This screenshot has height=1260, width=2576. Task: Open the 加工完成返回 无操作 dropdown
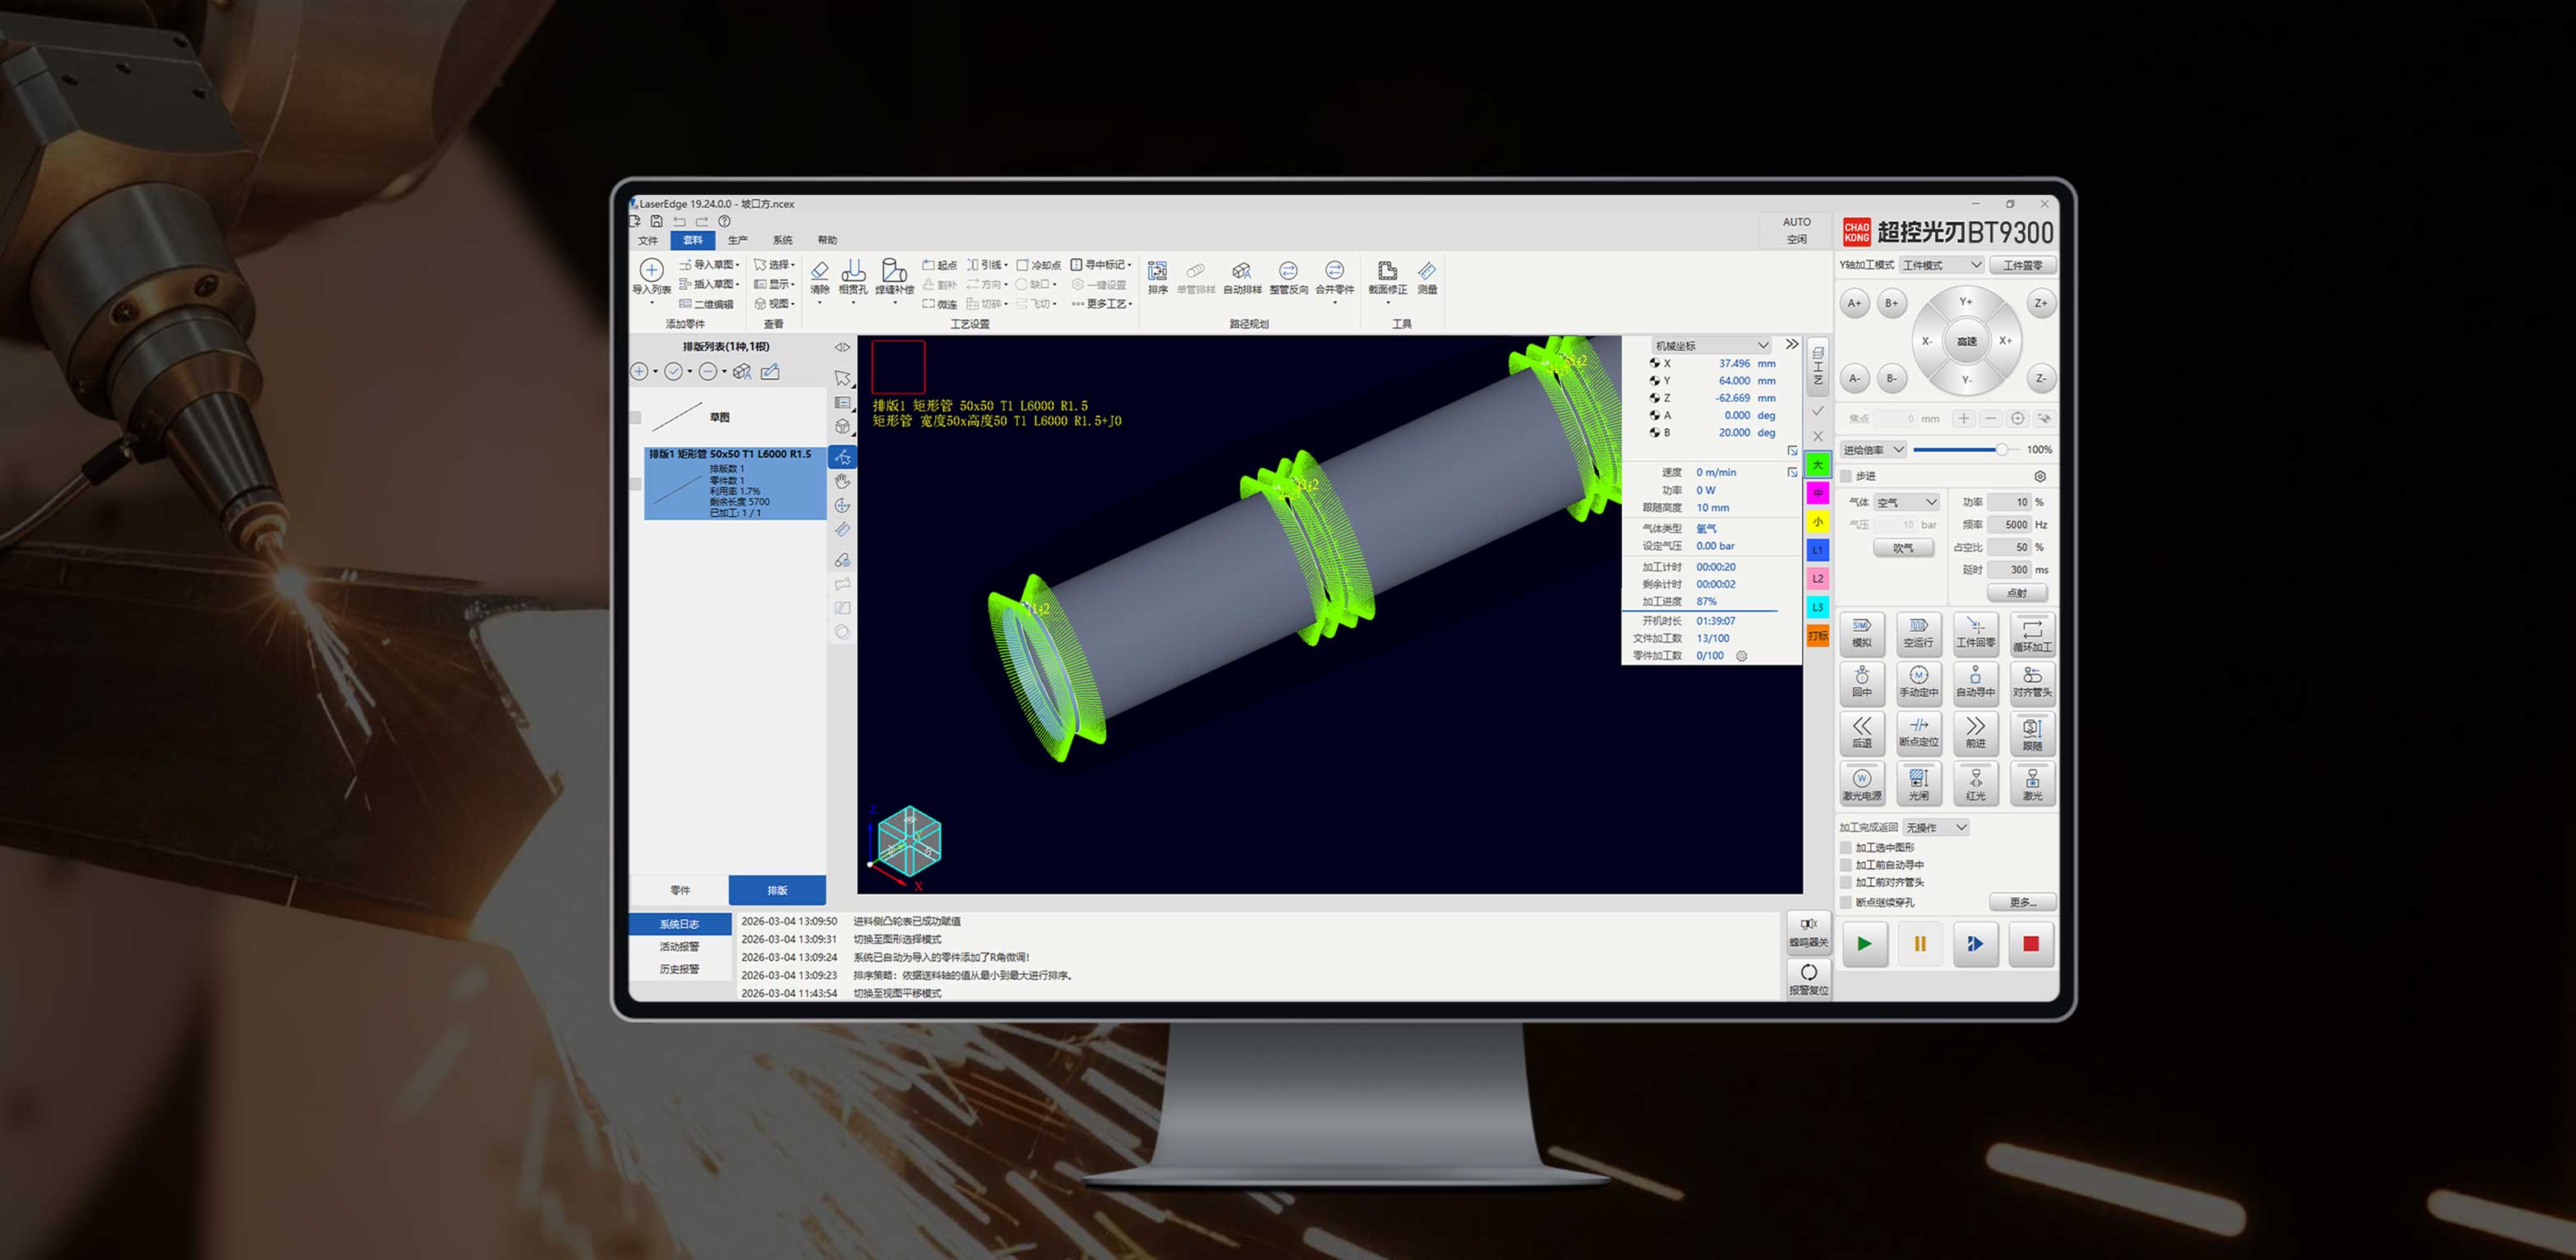point(1935,827)
